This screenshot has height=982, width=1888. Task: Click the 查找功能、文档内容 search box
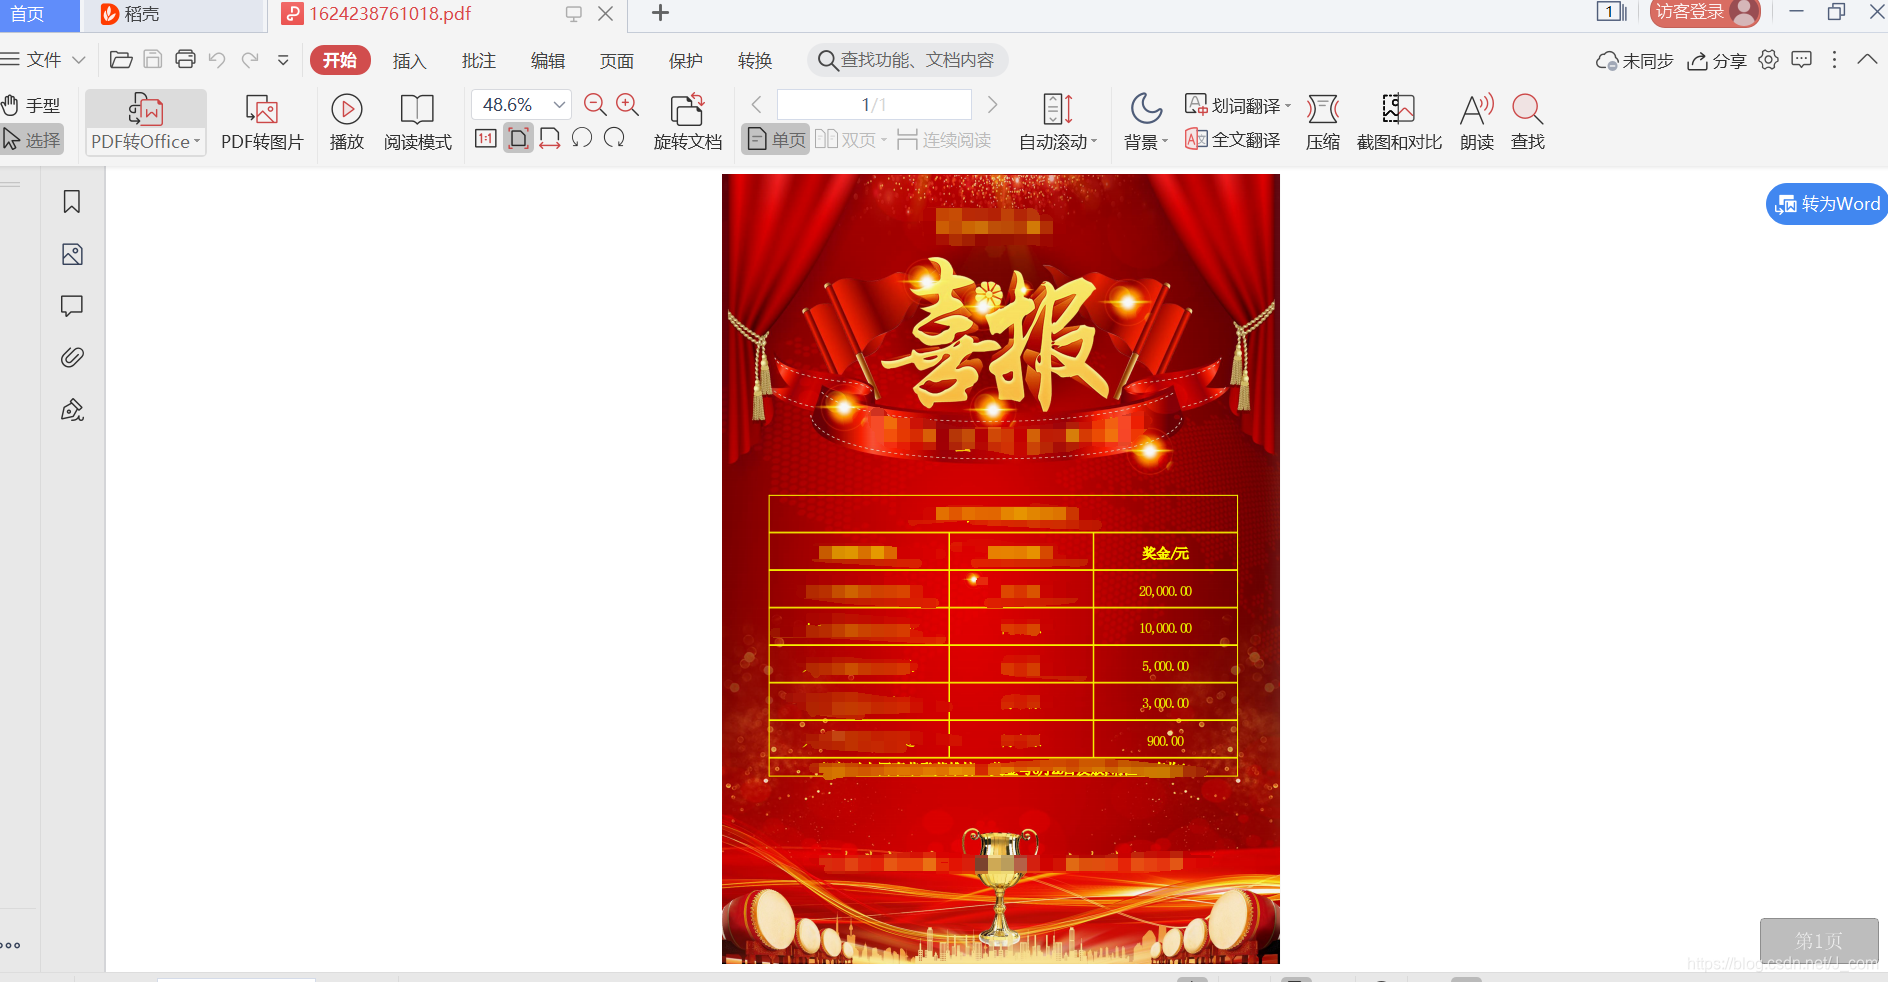click(x=907, y=60)
